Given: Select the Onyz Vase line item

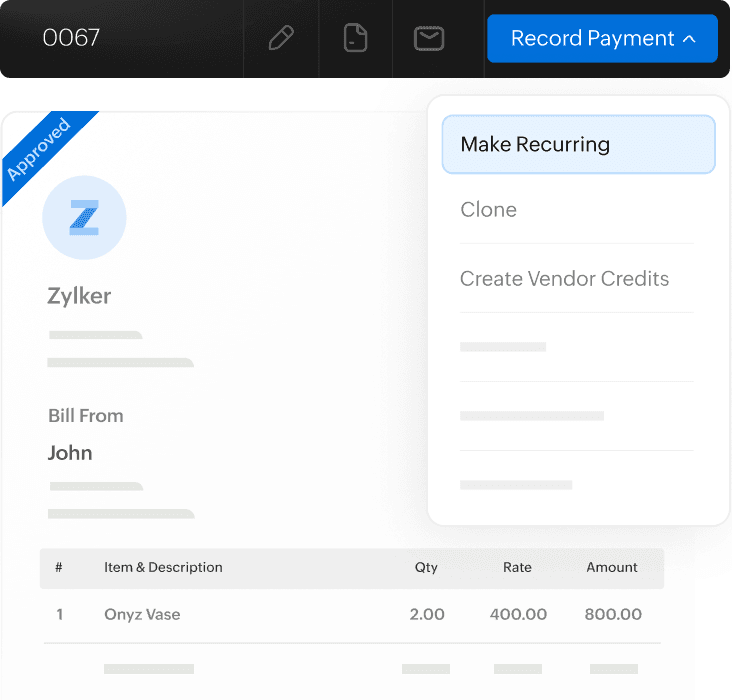Looking at the screenshot, I should coord(142,614).
